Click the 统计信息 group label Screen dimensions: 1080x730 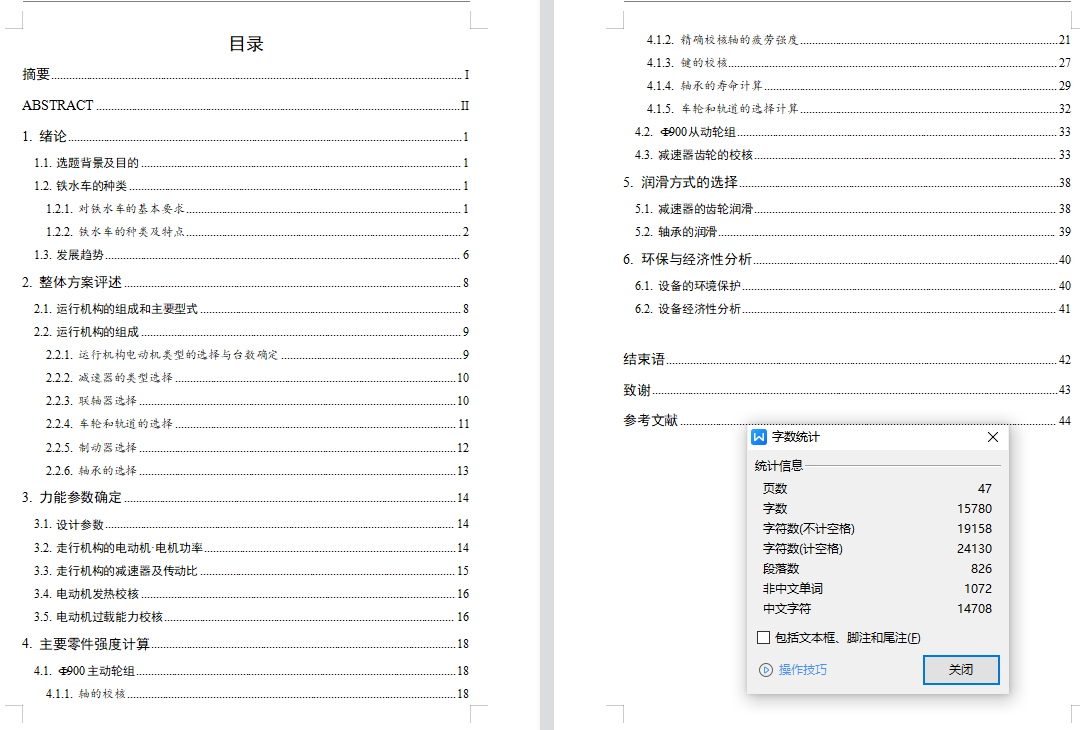(x=778, y=466)
